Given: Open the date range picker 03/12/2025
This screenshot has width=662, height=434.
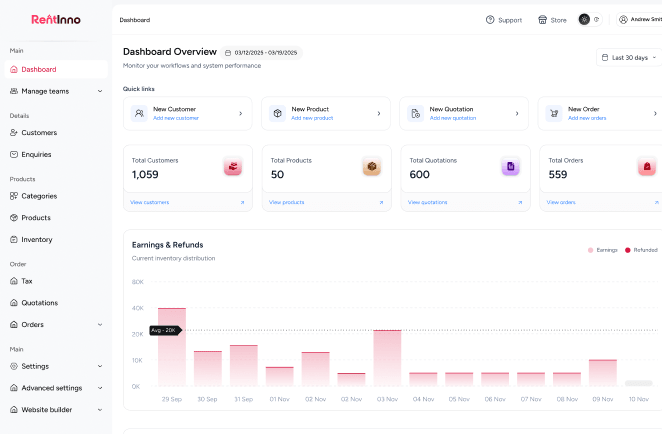Looking at the screenshot, I should pyautogui.click(x=261, y=53).
